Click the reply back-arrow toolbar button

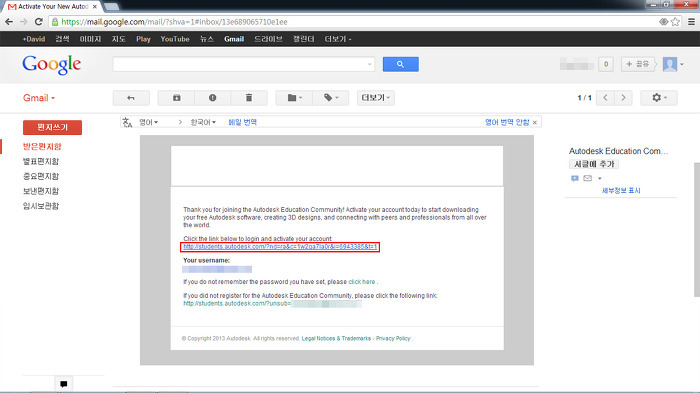131,98
